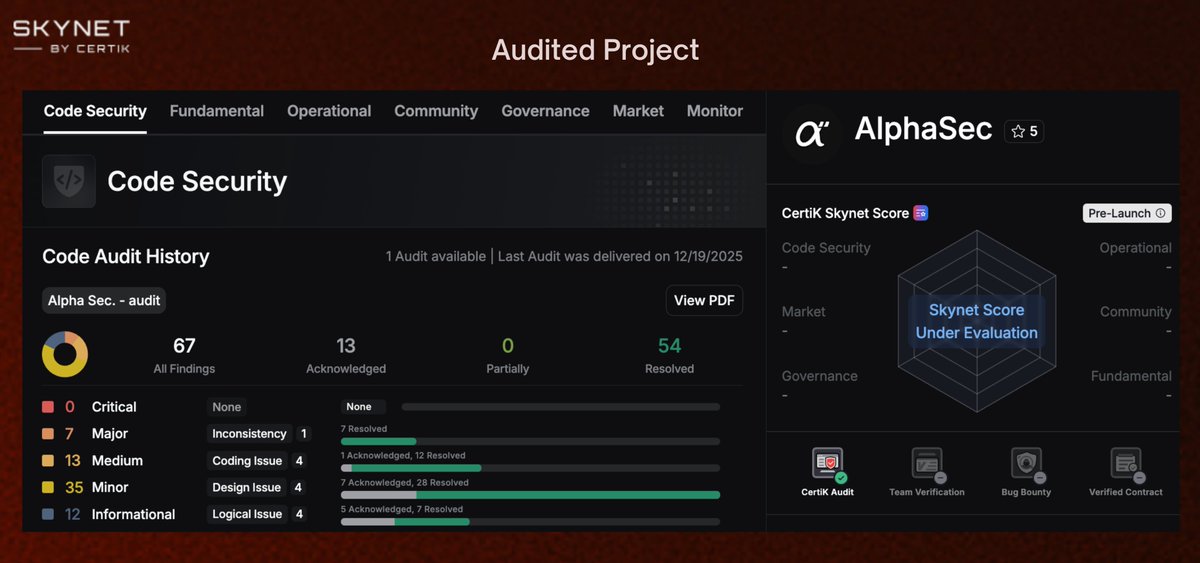Click the Bug Bounty badge icon
Screen dimensions: 1200x563
click(x=1026, y=464)
